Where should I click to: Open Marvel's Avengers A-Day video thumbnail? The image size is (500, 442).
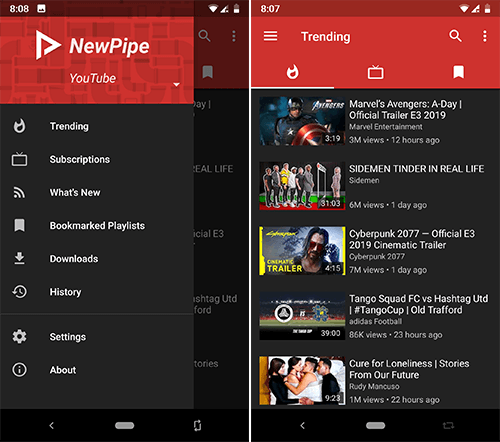coord(302,121)
